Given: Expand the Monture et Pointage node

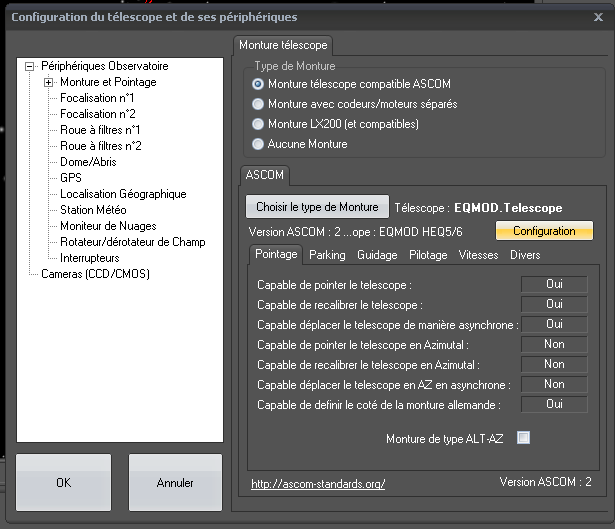Looking at the screenshot, I should [48, 82].
